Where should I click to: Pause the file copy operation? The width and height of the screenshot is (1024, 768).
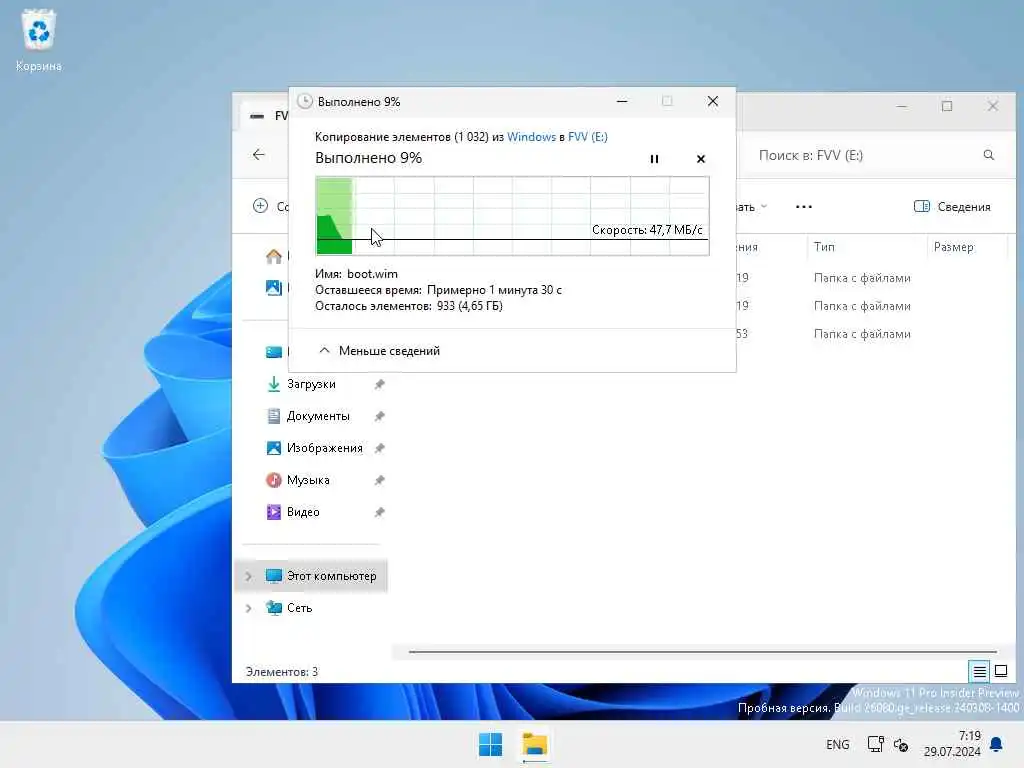click(654, 159)
